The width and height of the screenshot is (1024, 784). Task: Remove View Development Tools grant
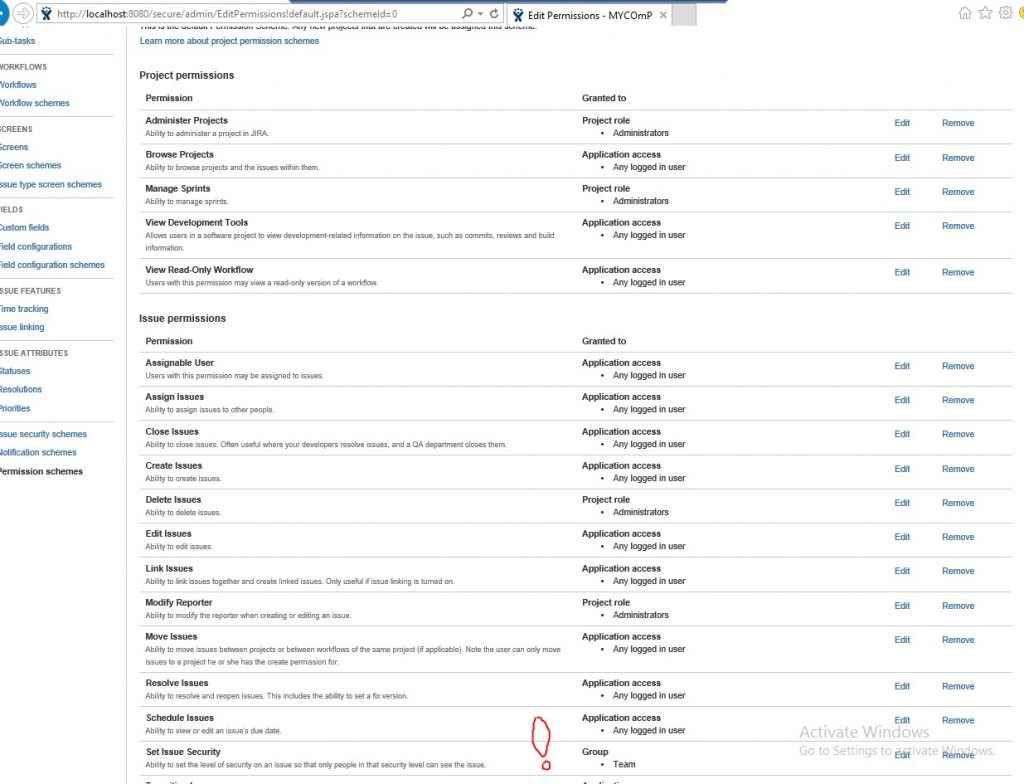(x=958, y=225)
